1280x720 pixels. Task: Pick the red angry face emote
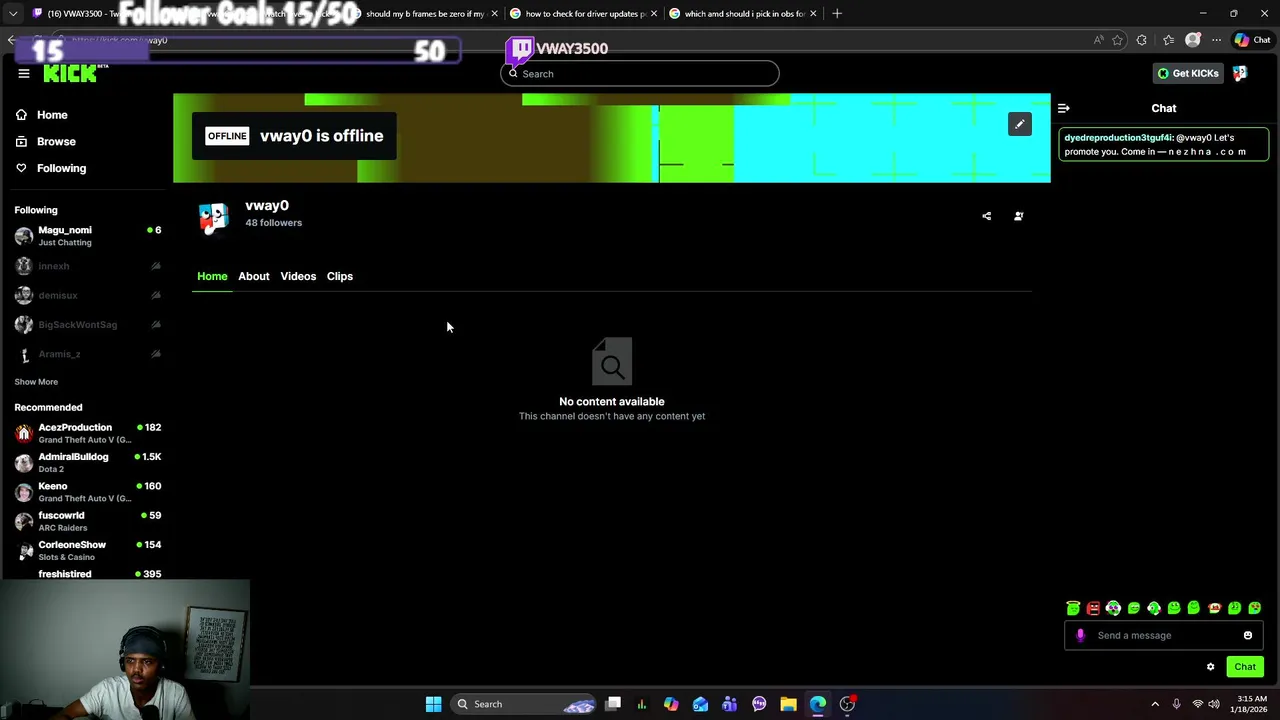pyautogui.click(x=1093, y=608)
